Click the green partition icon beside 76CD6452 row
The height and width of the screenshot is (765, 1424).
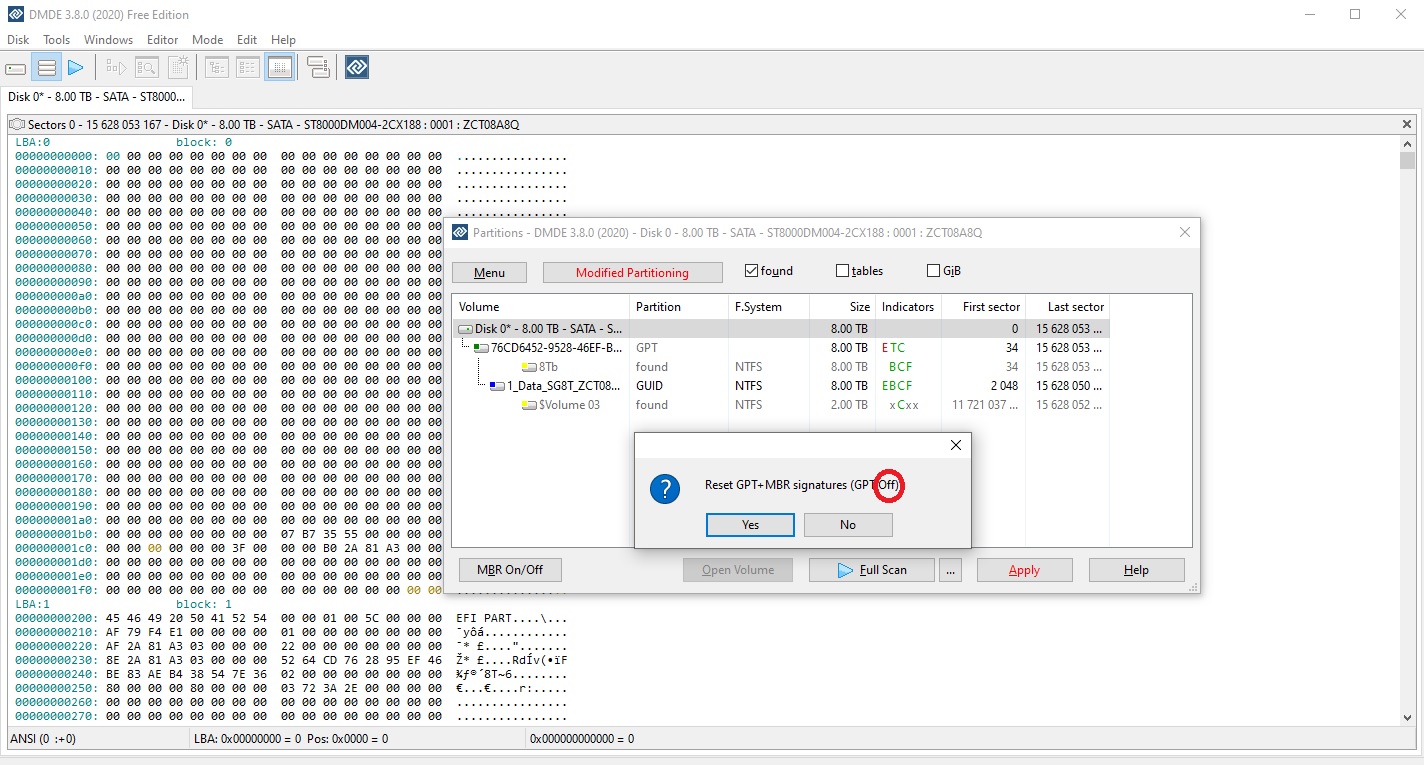(482, 348)
